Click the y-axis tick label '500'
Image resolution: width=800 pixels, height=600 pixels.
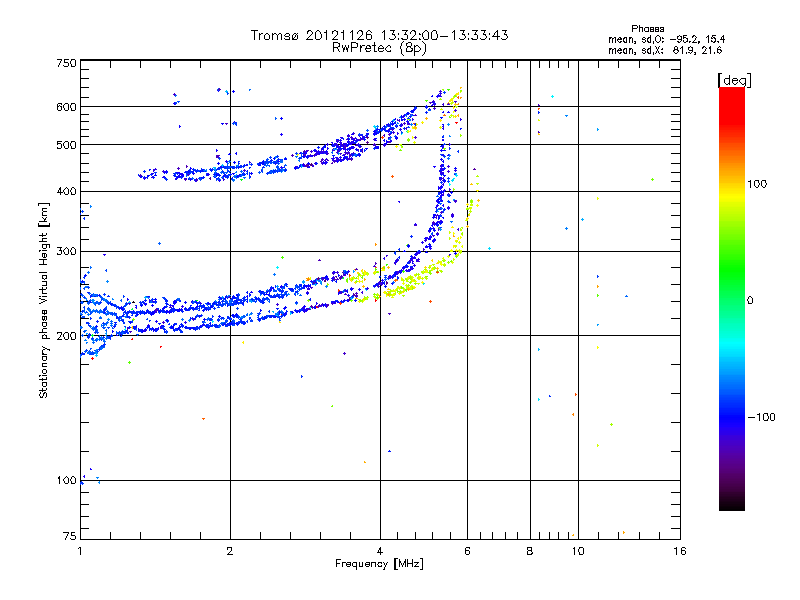pyautogui.click(x=66, y=145)
